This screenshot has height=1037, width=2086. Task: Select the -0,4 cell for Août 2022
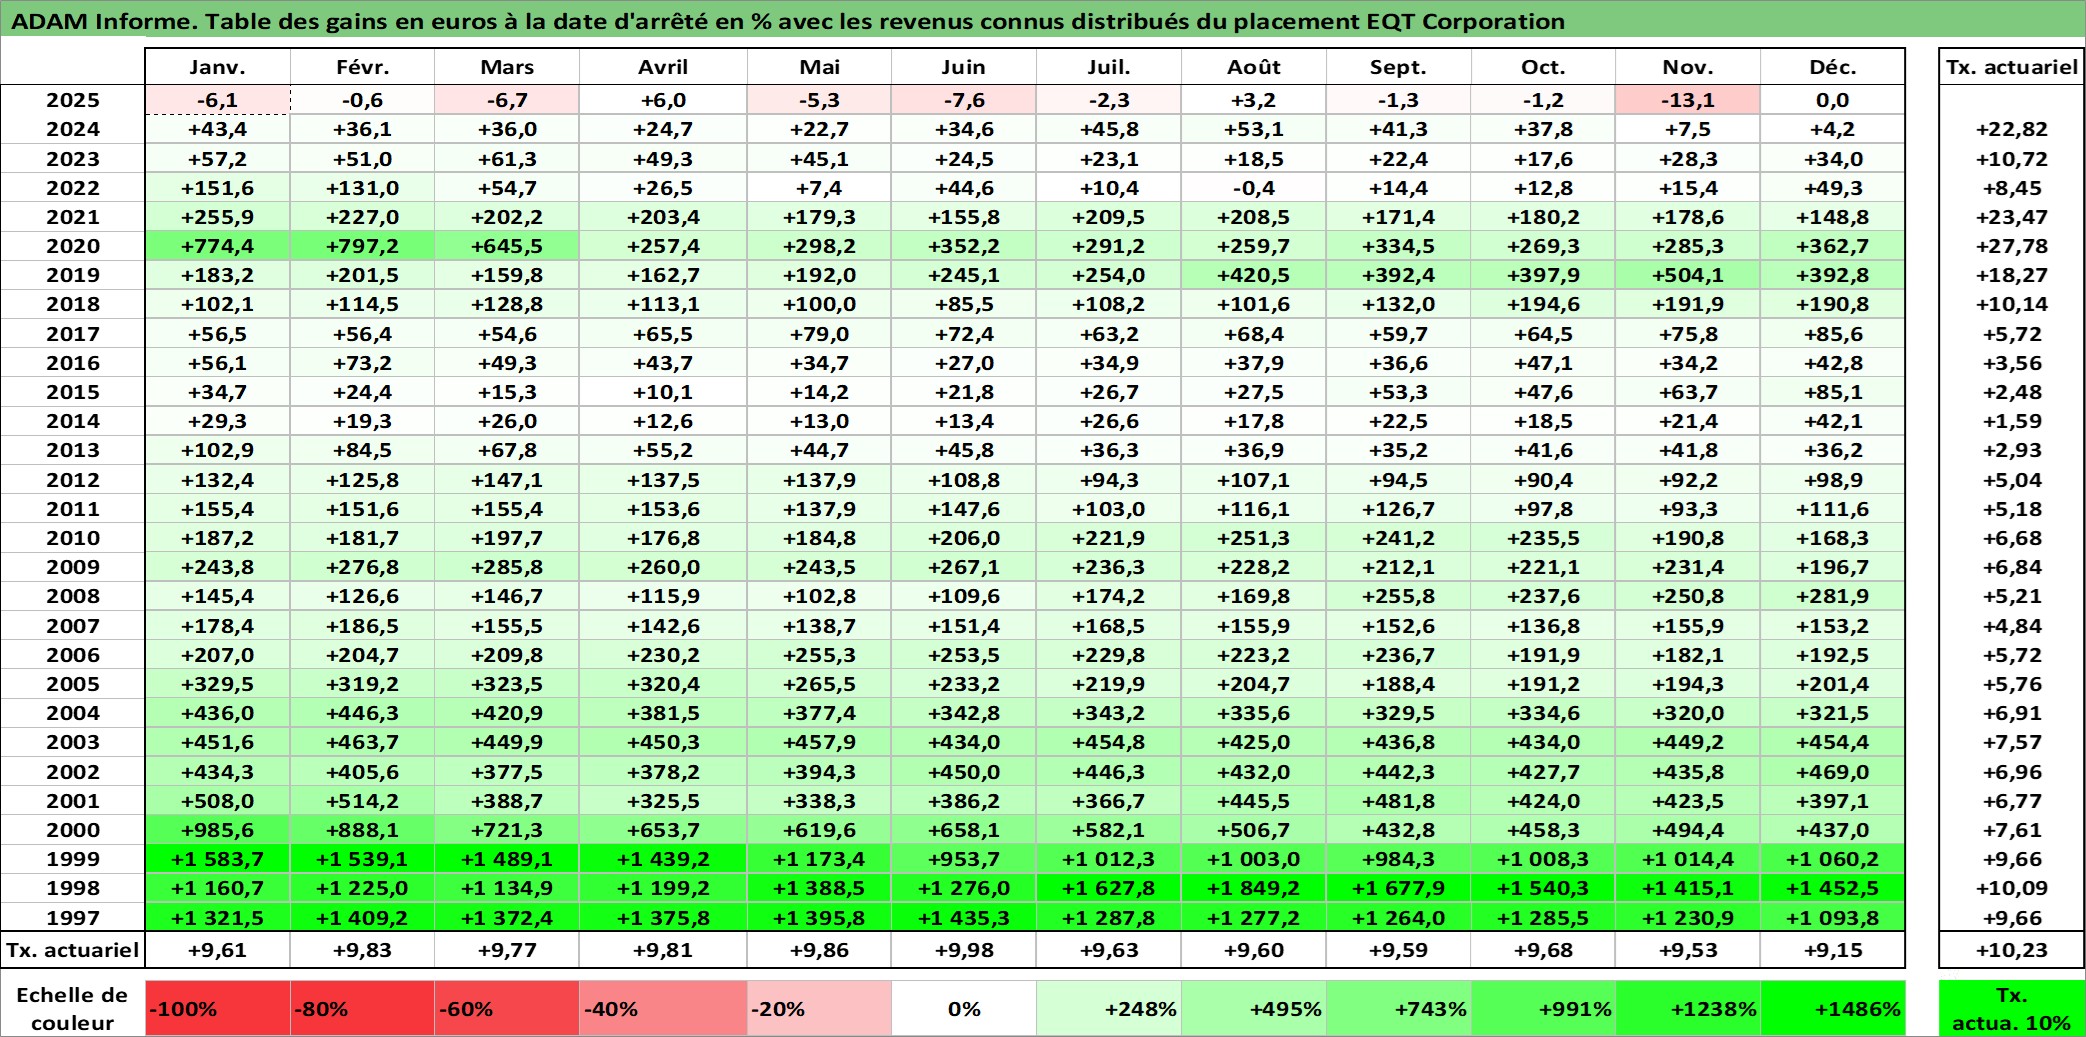1254,188
